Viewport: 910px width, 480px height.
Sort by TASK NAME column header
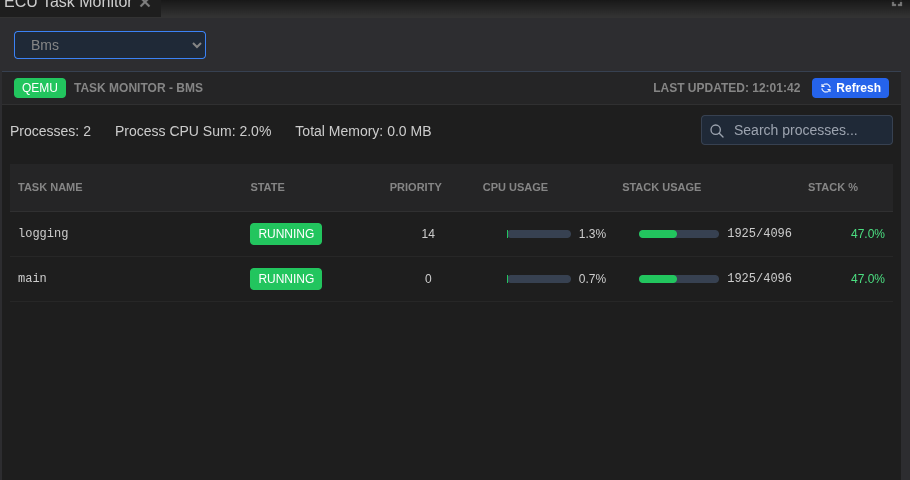pyautogui.click(x=50, y=187)
